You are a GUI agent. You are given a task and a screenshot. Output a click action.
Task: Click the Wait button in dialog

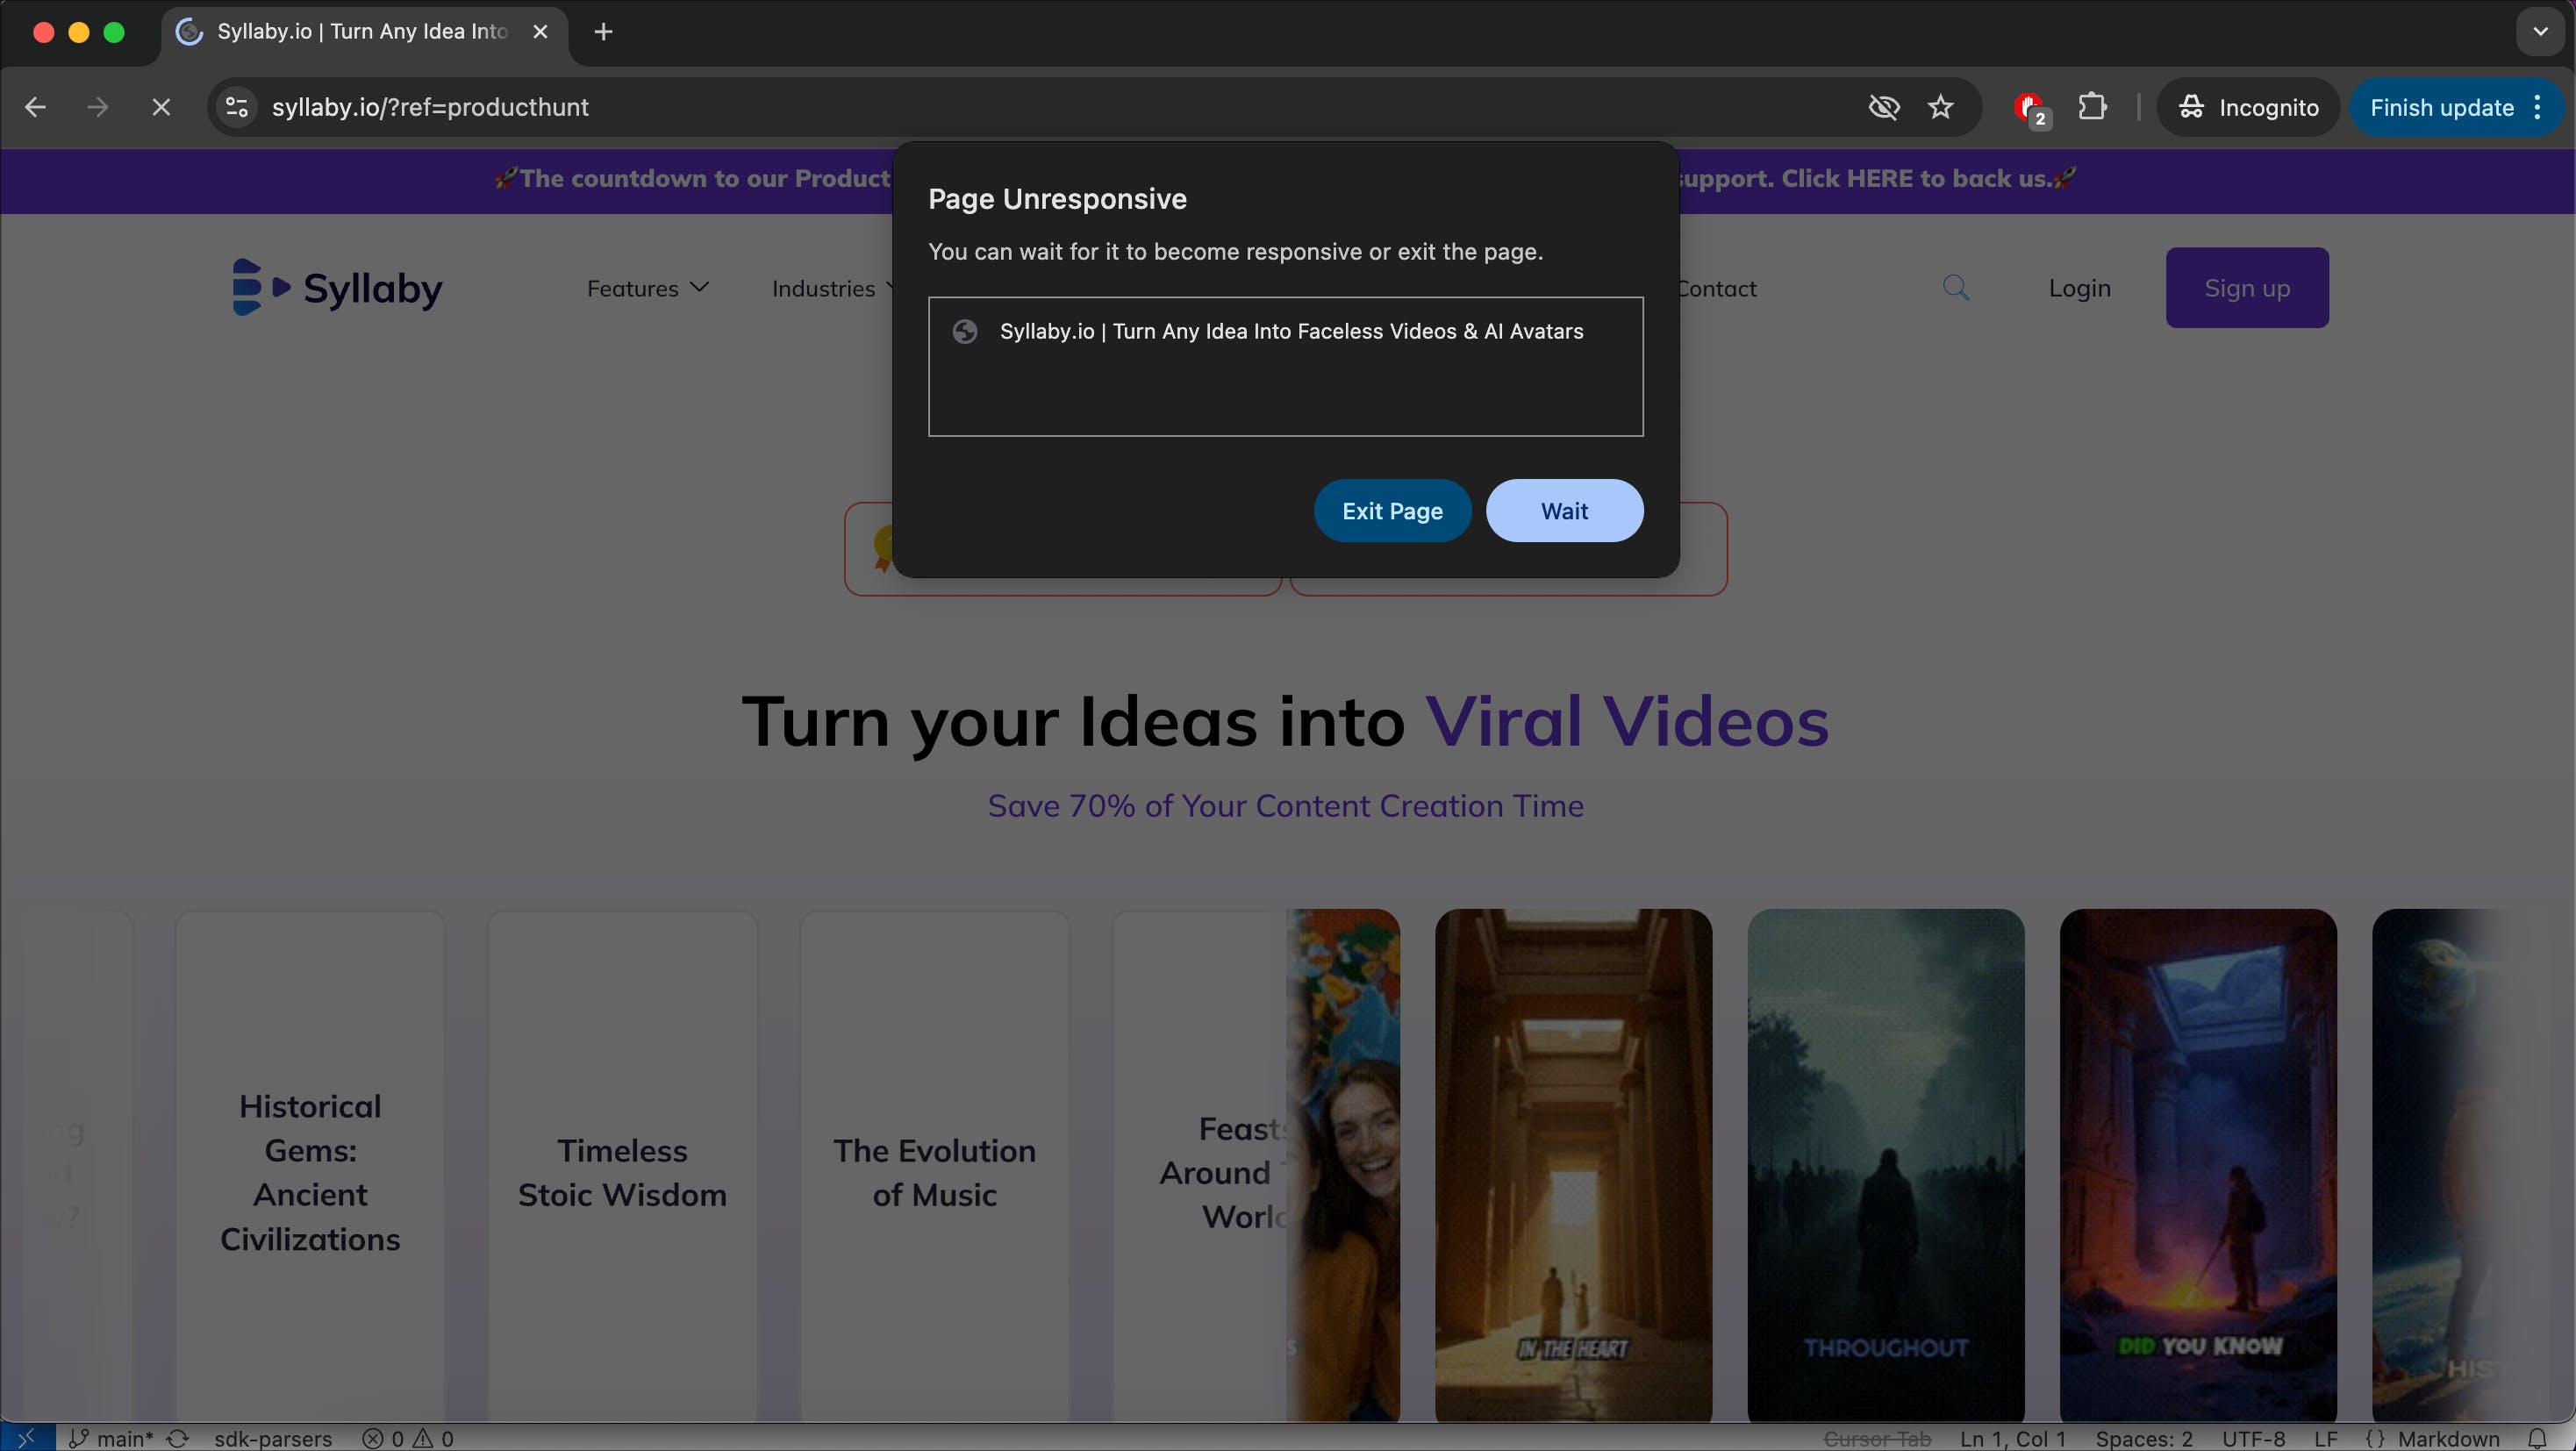pyautogui.click(x=1564, y=511)
